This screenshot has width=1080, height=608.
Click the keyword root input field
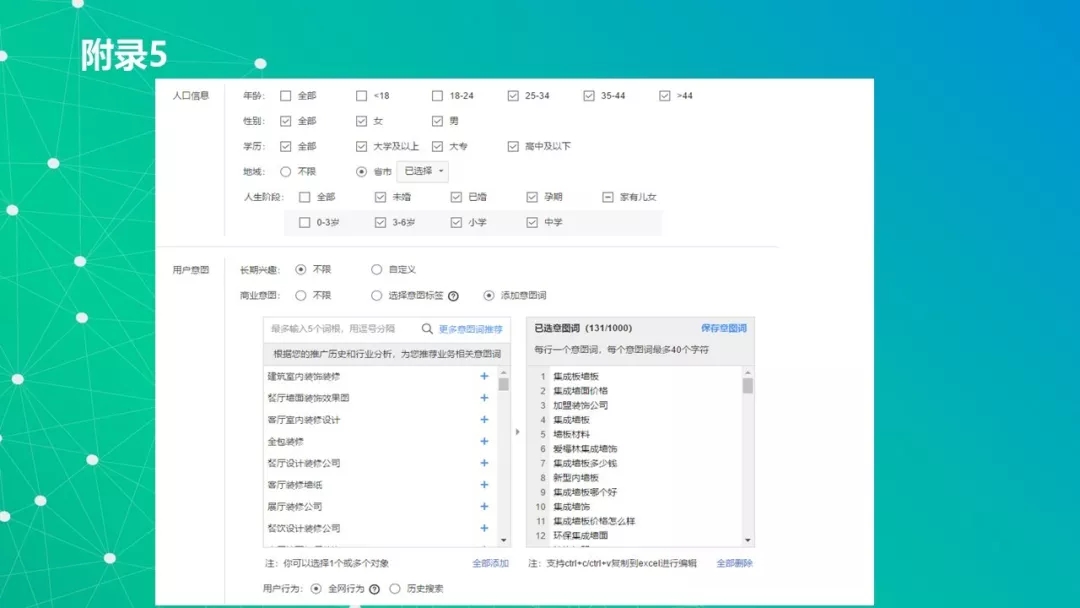pyautogui.click(x=340, y=329)
